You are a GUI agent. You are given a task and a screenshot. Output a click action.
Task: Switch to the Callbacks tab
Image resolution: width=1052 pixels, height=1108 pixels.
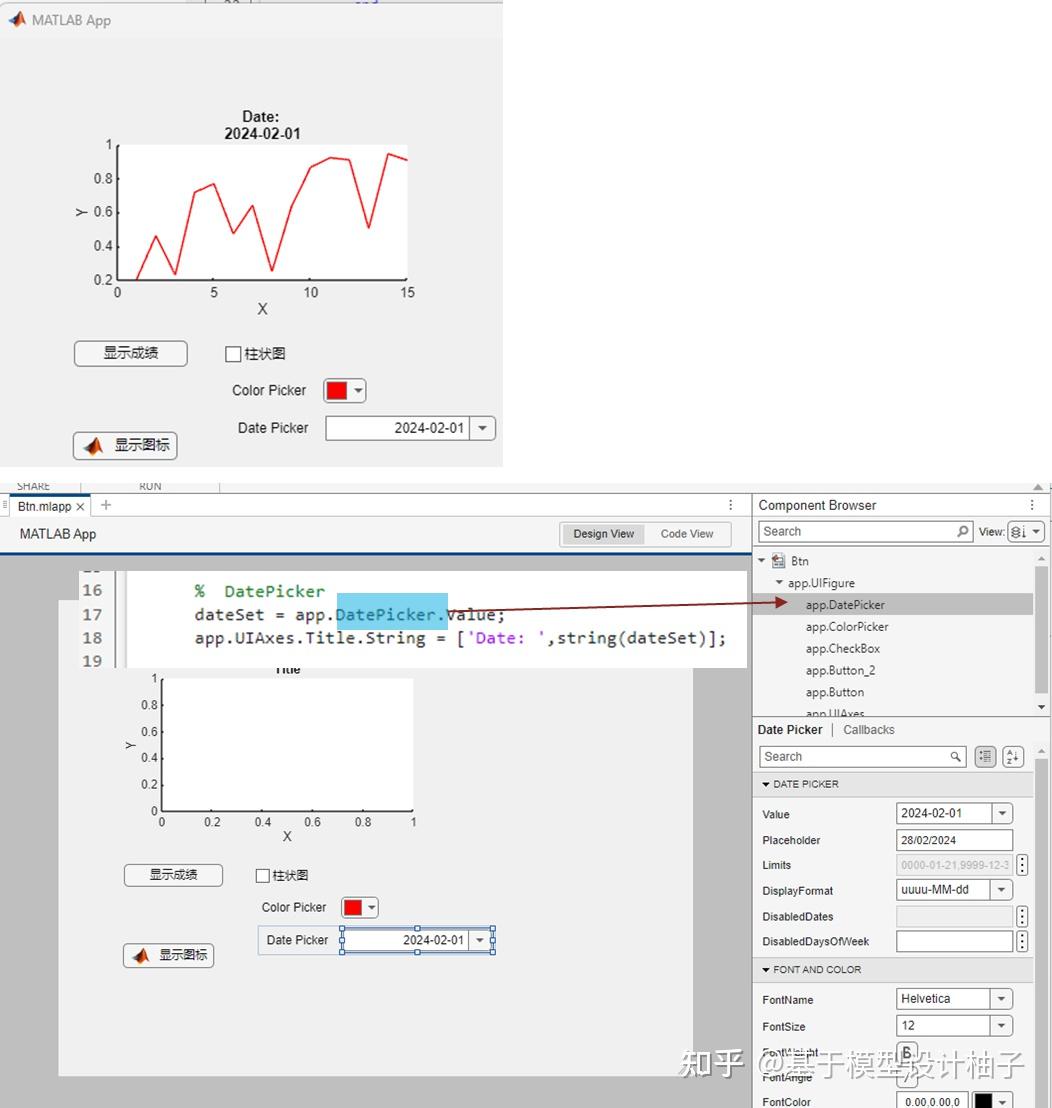click(868, 729)
